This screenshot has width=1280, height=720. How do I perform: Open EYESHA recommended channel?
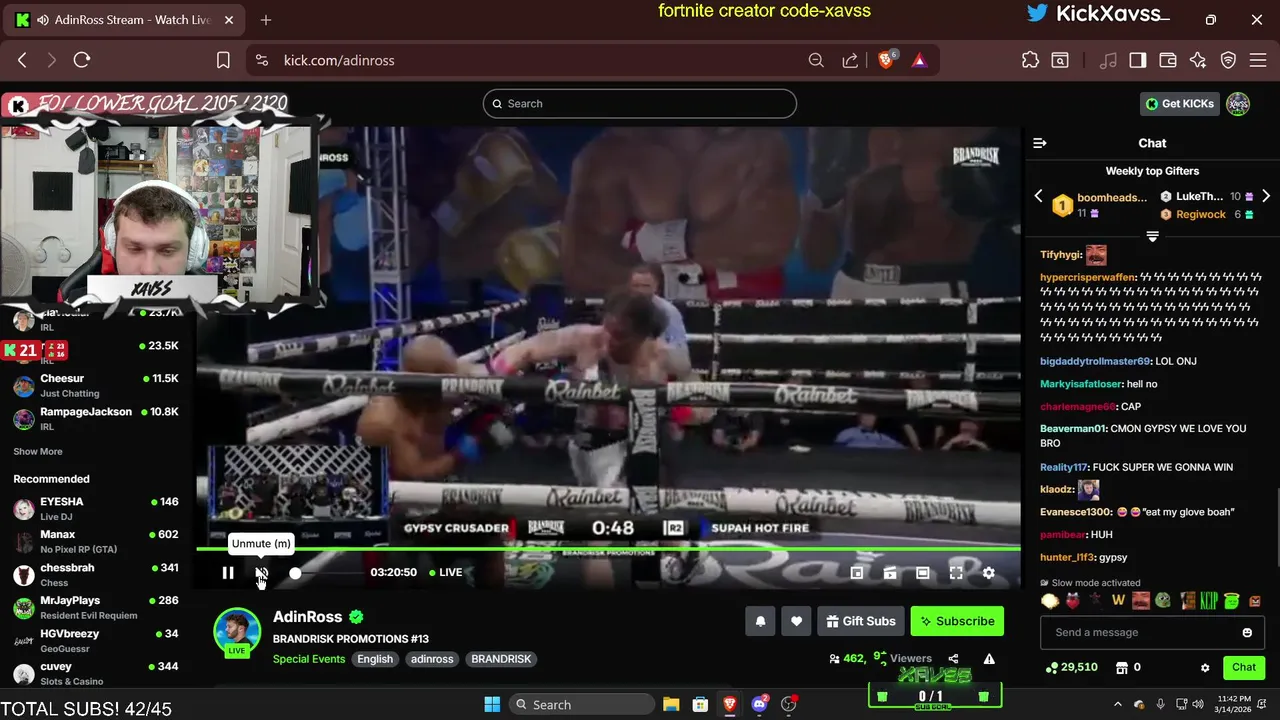point(96,508)
